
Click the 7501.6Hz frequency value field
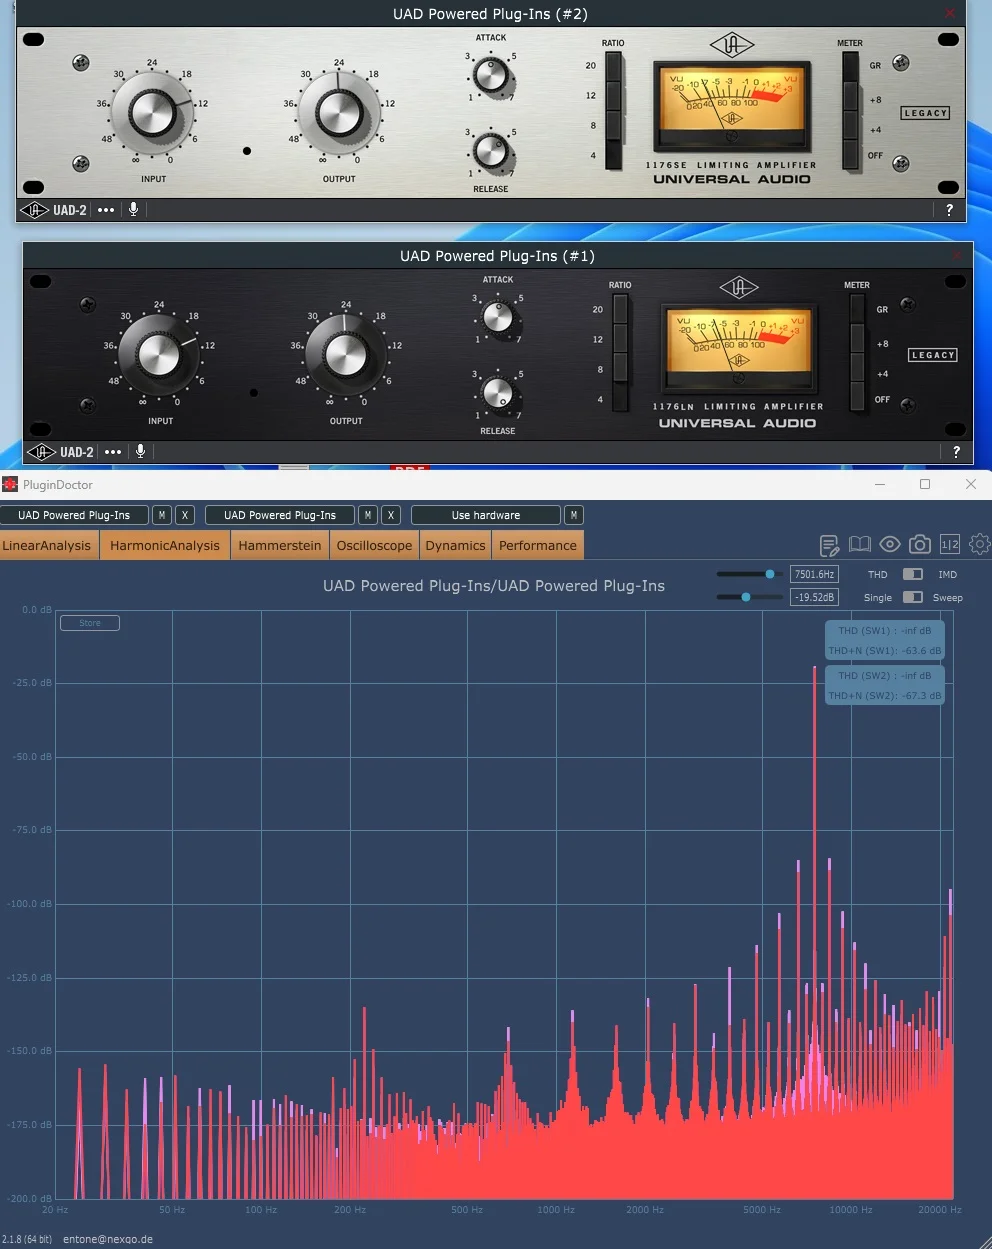814,574
